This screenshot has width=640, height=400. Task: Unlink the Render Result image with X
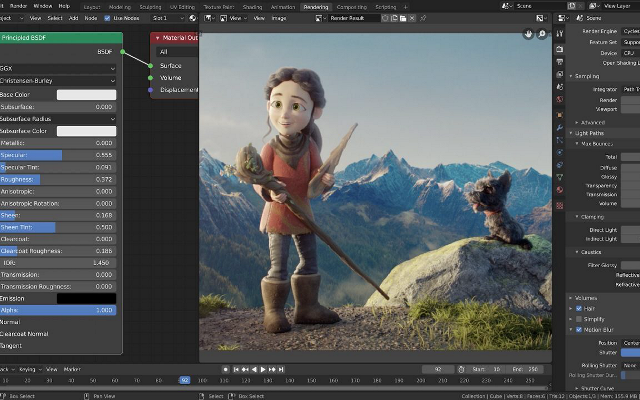coord(412,18)
